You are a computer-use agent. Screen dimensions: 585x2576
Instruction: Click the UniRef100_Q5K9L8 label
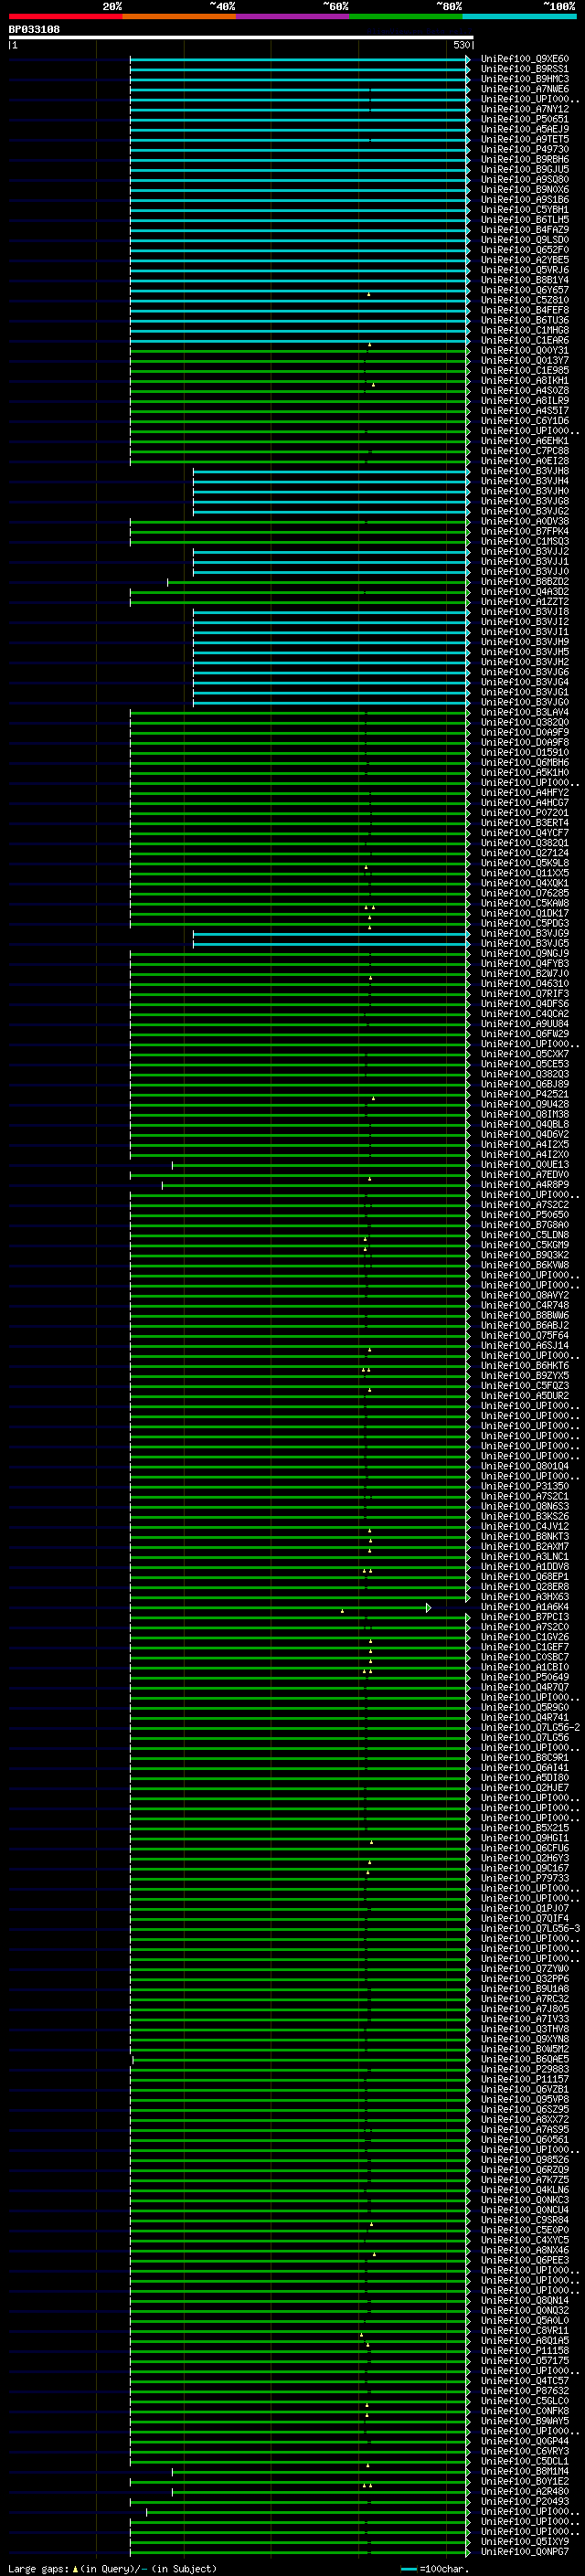pos(524,863)
